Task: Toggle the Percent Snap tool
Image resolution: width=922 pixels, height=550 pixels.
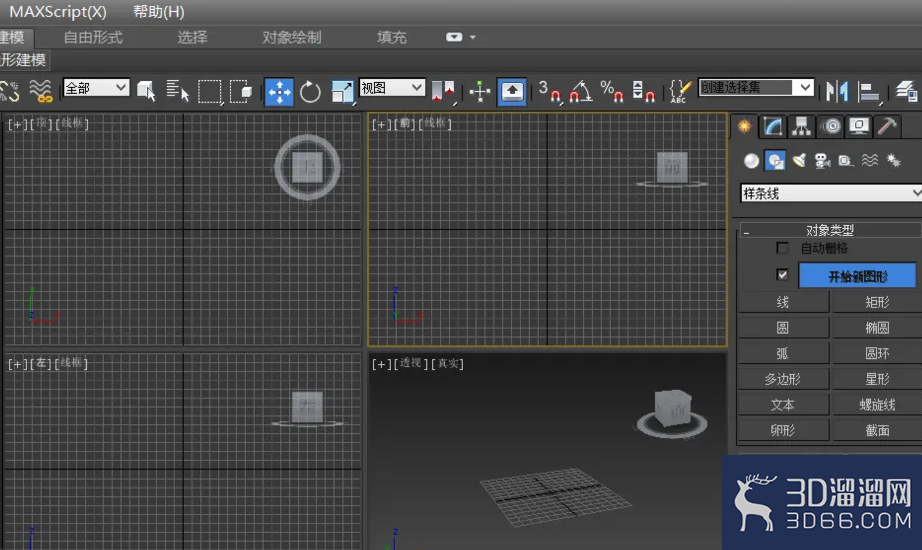Action: pyautogui.click(x=612, y=91)
